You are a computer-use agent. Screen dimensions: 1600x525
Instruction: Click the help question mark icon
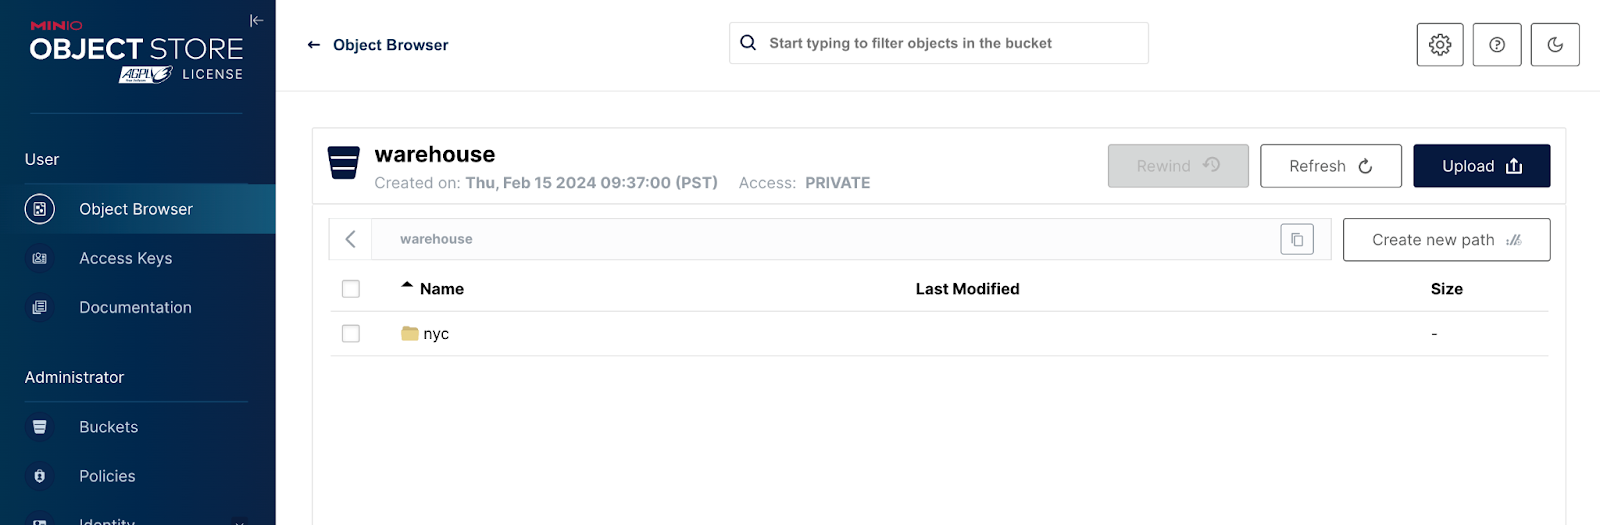(1497, 45)
